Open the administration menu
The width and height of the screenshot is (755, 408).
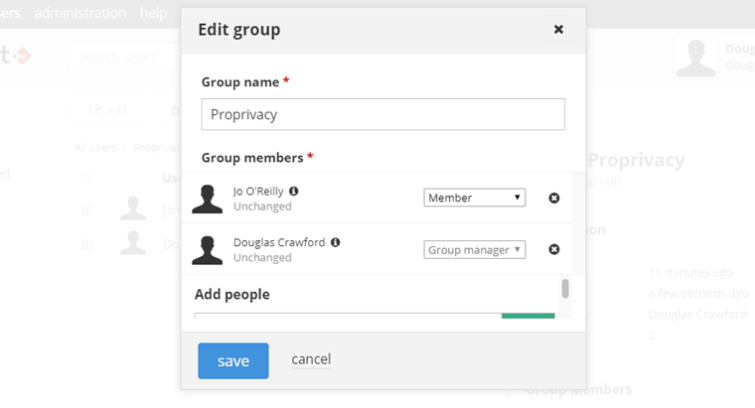(80, 13)
